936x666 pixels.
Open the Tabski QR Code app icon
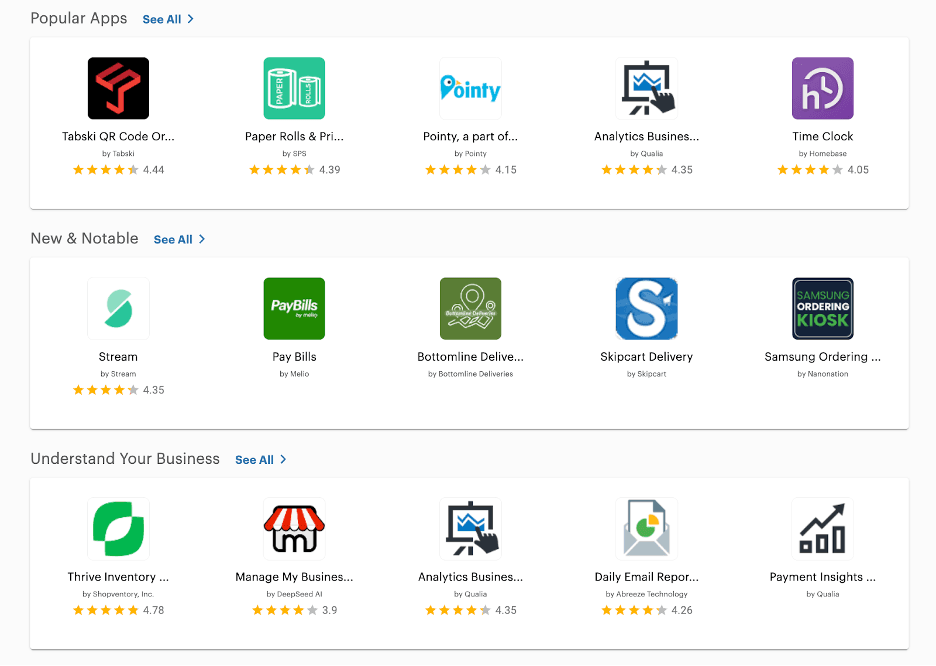pos(118,88)
